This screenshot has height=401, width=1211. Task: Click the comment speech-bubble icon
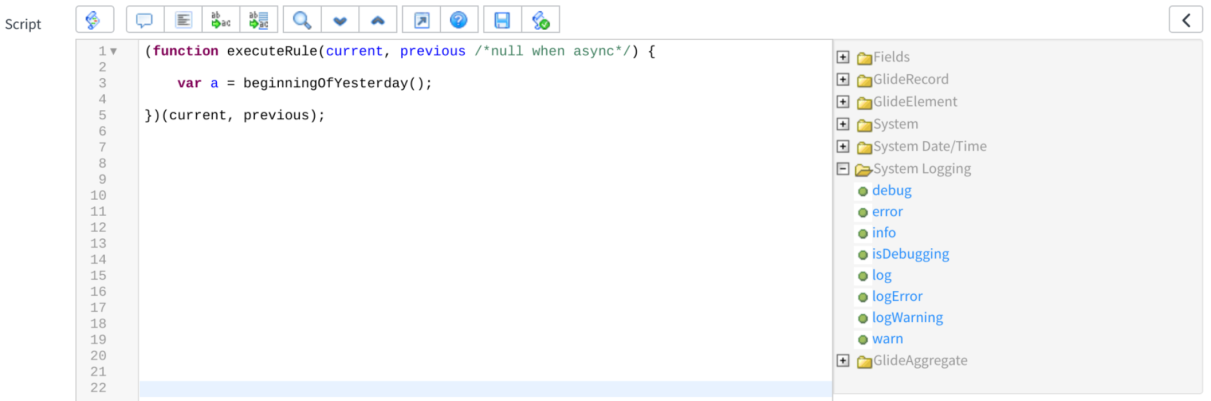click(145, 19)
